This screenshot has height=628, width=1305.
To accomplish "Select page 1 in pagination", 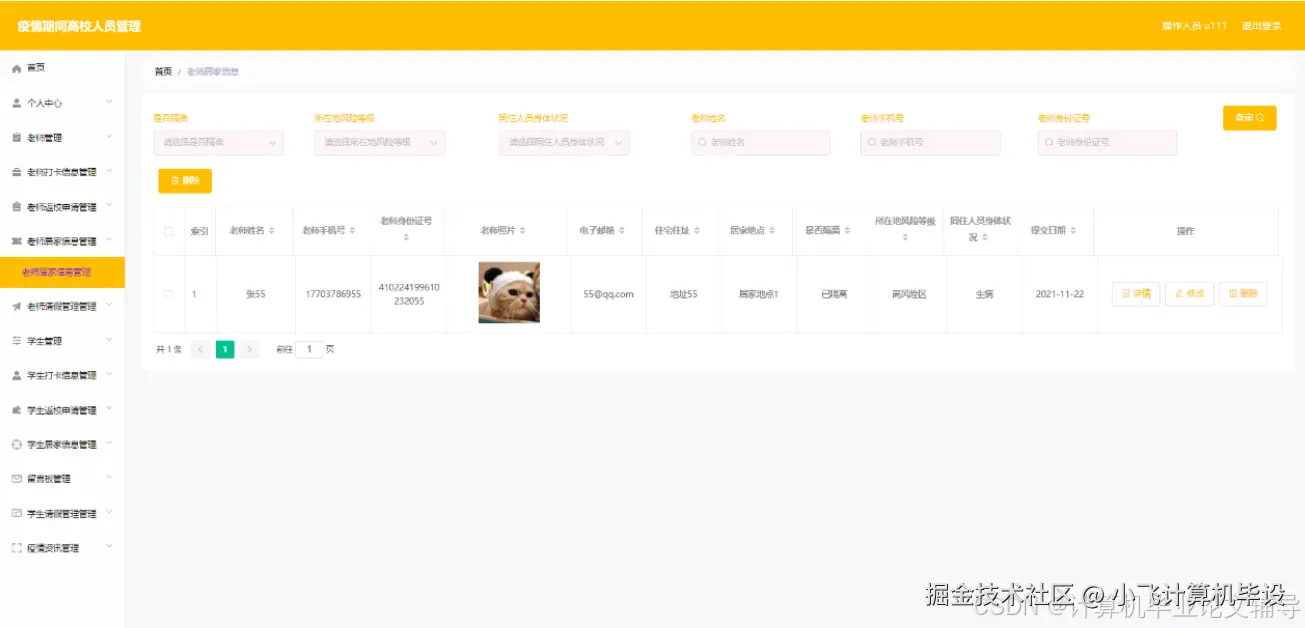I will (x=225, y=349).
